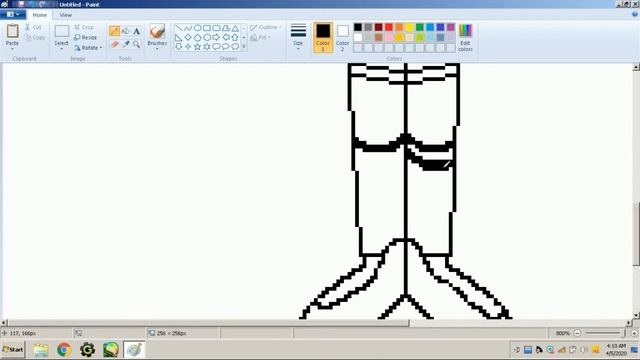Click the zoom out minus button
The image size is (640, 360).
pyautogui.click(x=577, y=333)
